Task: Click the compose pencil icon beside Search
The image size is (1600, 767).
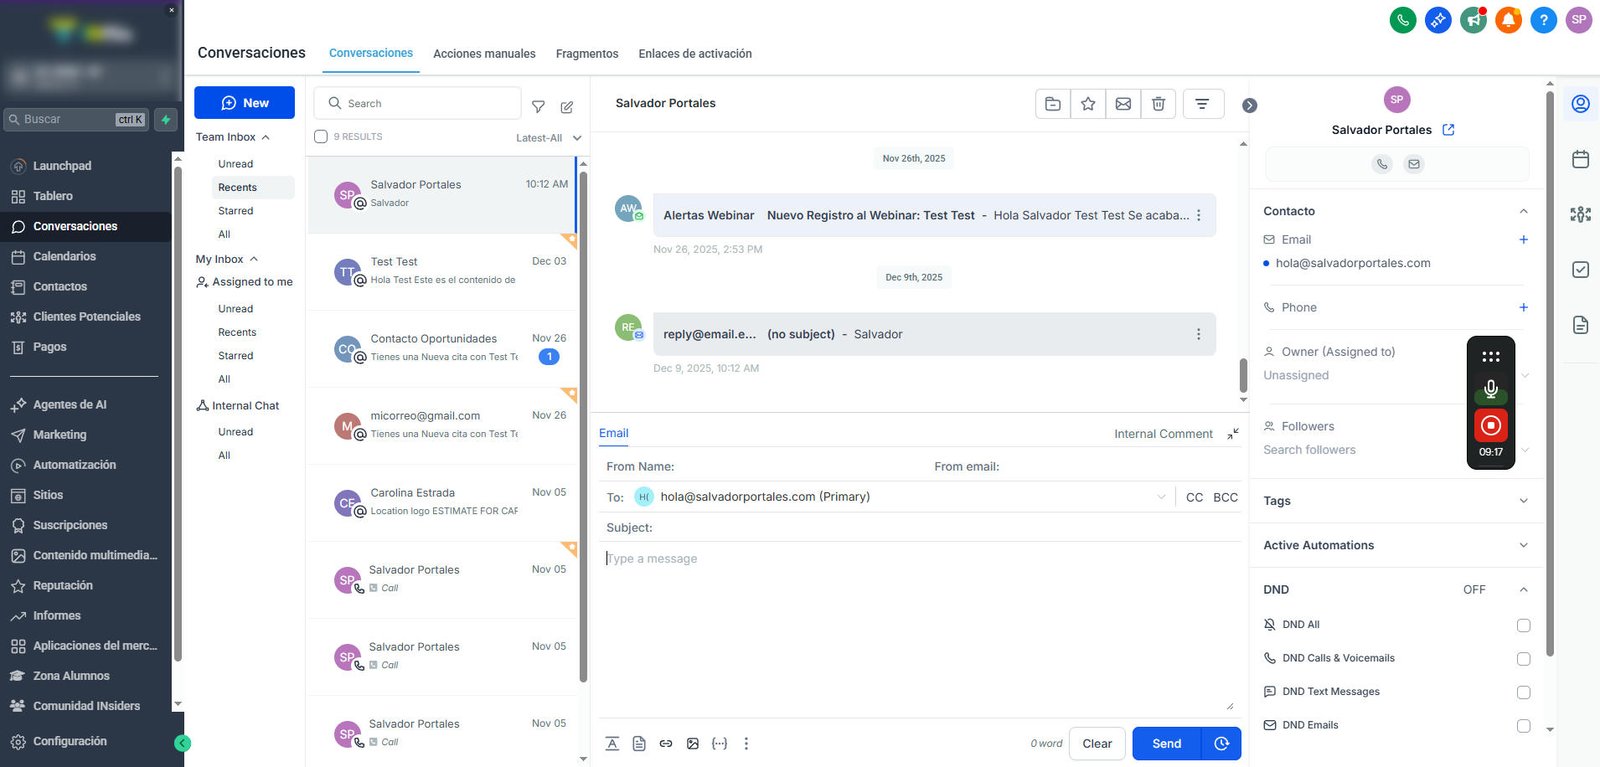Action: point(567,106)
